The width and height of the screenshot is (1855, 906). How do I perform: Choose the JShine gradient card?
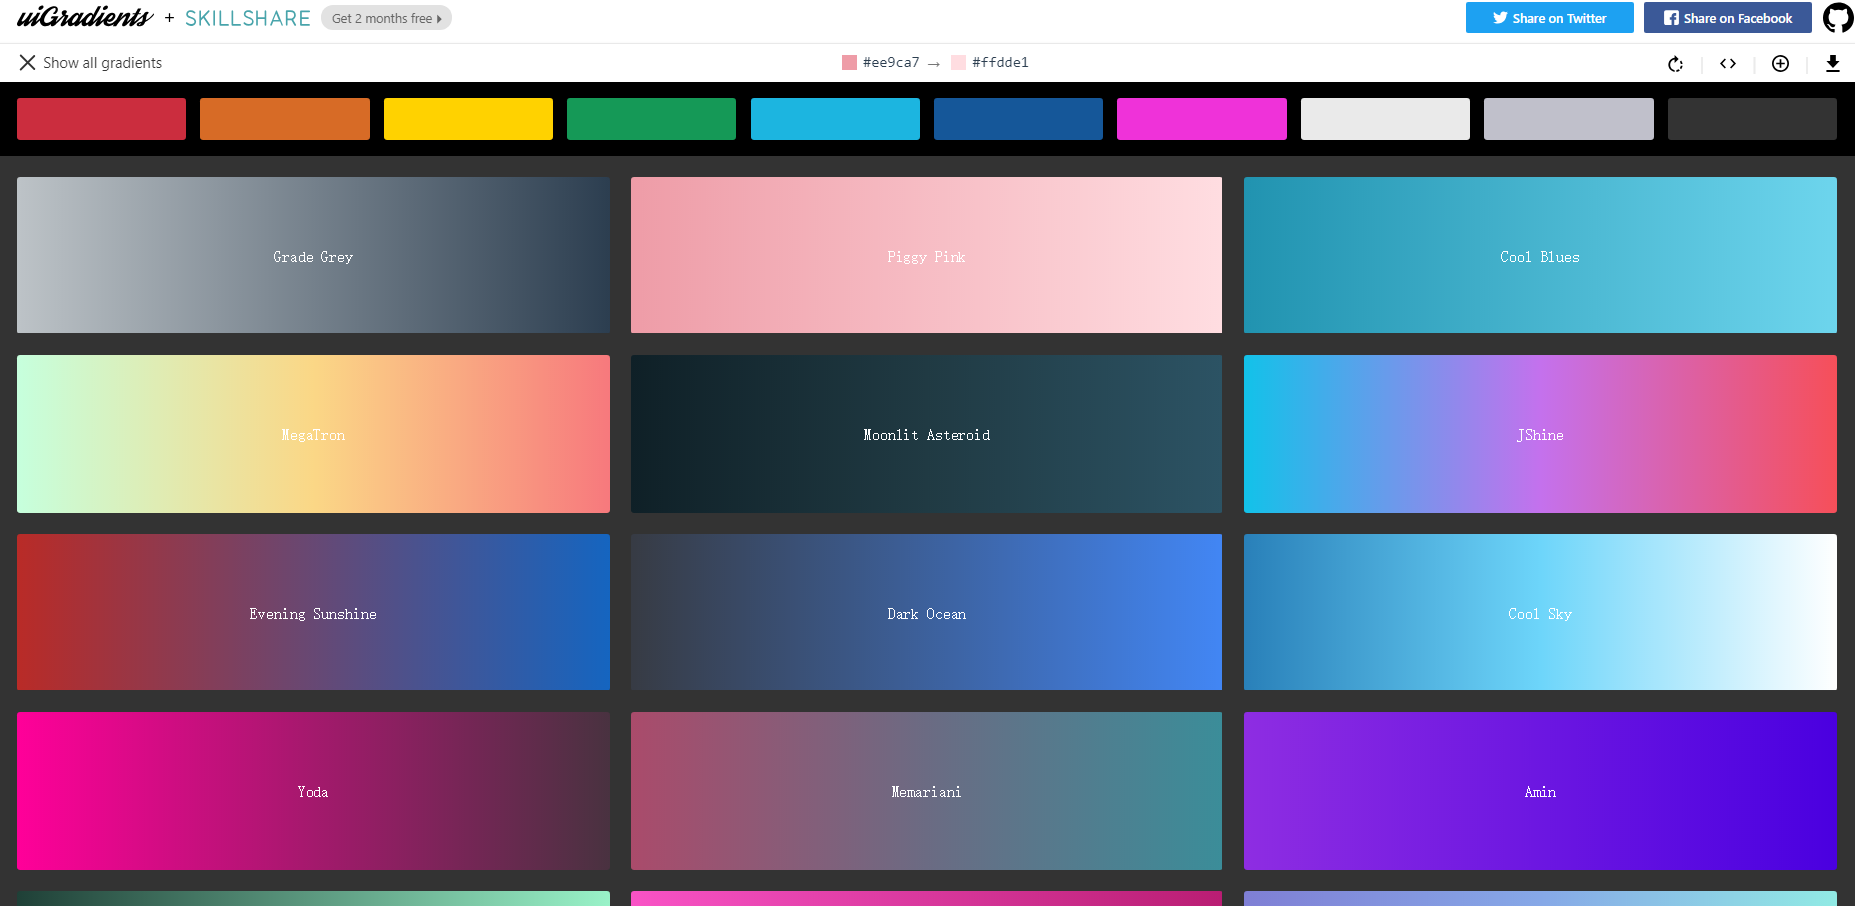pyautogui.click(x=1540, y=434)
